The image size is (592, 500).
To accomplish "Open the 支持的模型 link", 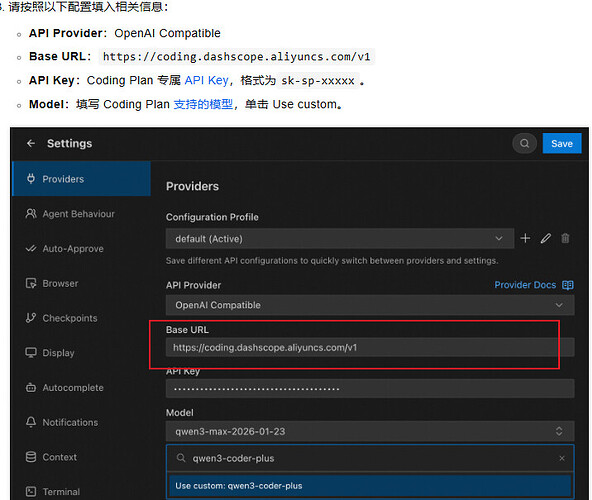I will tap(203, 104).
